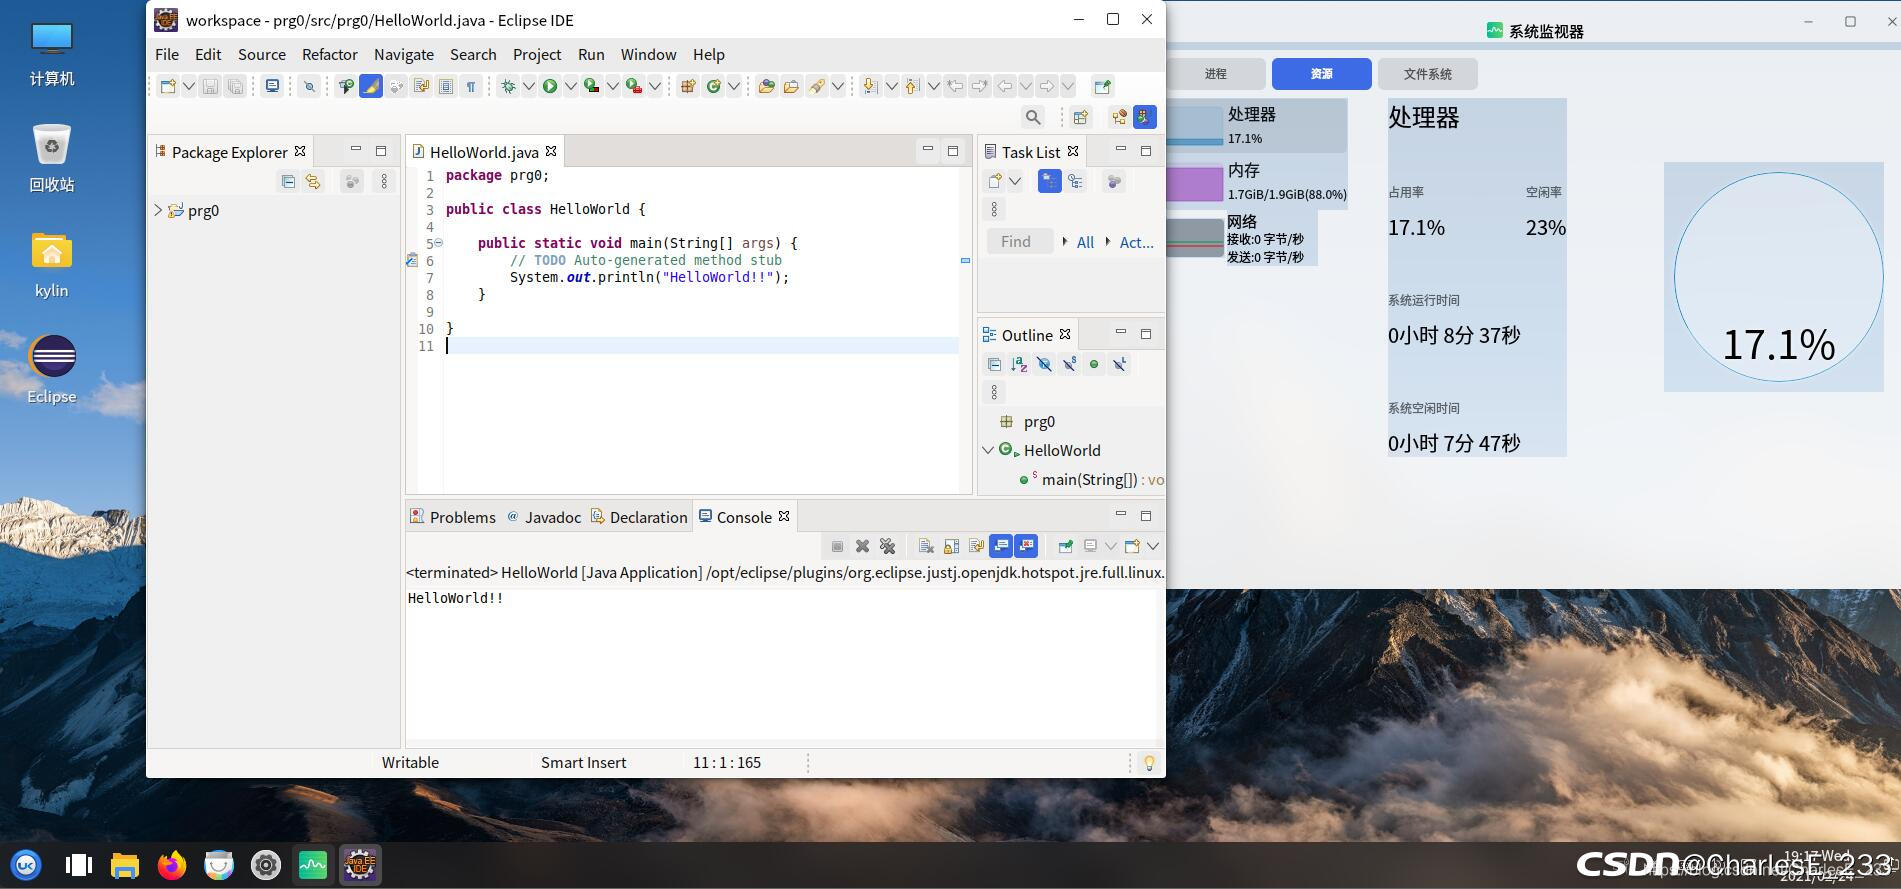Click Remove All Terminated Launches in Console
The image size is (1901, 889).
887,546
